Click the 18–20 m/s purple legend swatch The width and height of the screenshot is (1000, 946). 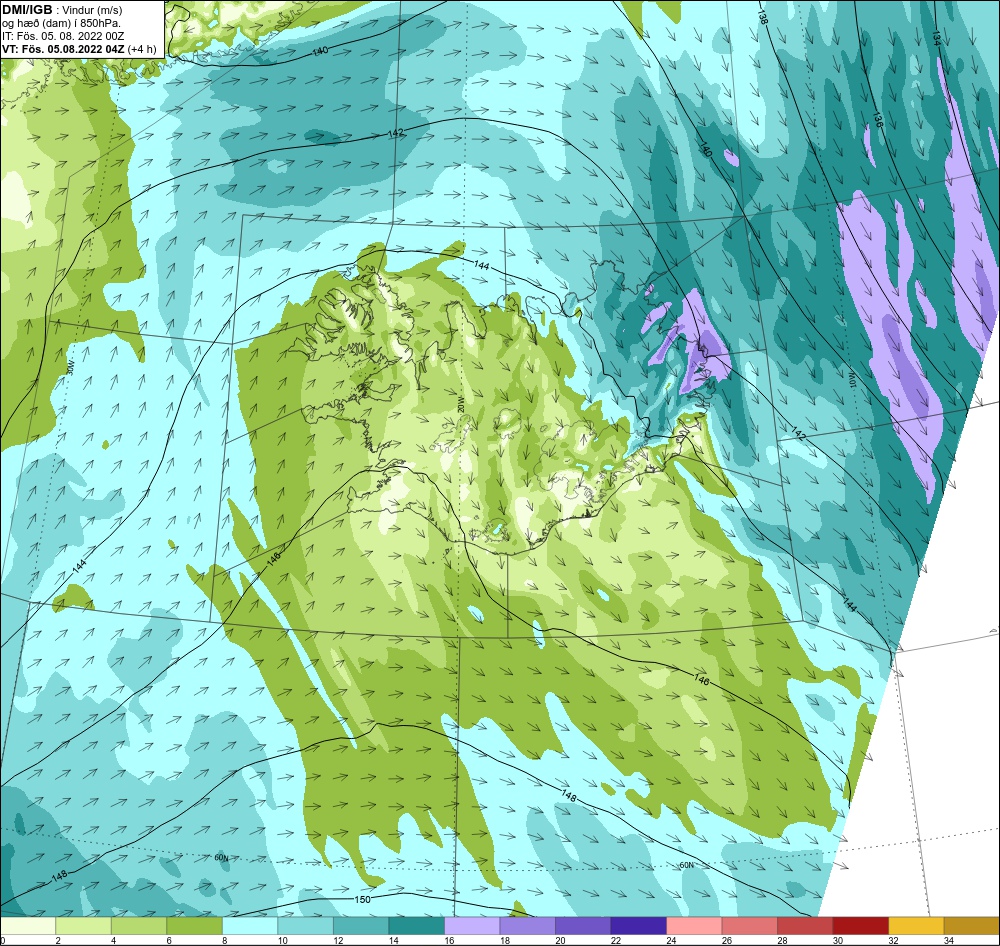pos(527,926)
